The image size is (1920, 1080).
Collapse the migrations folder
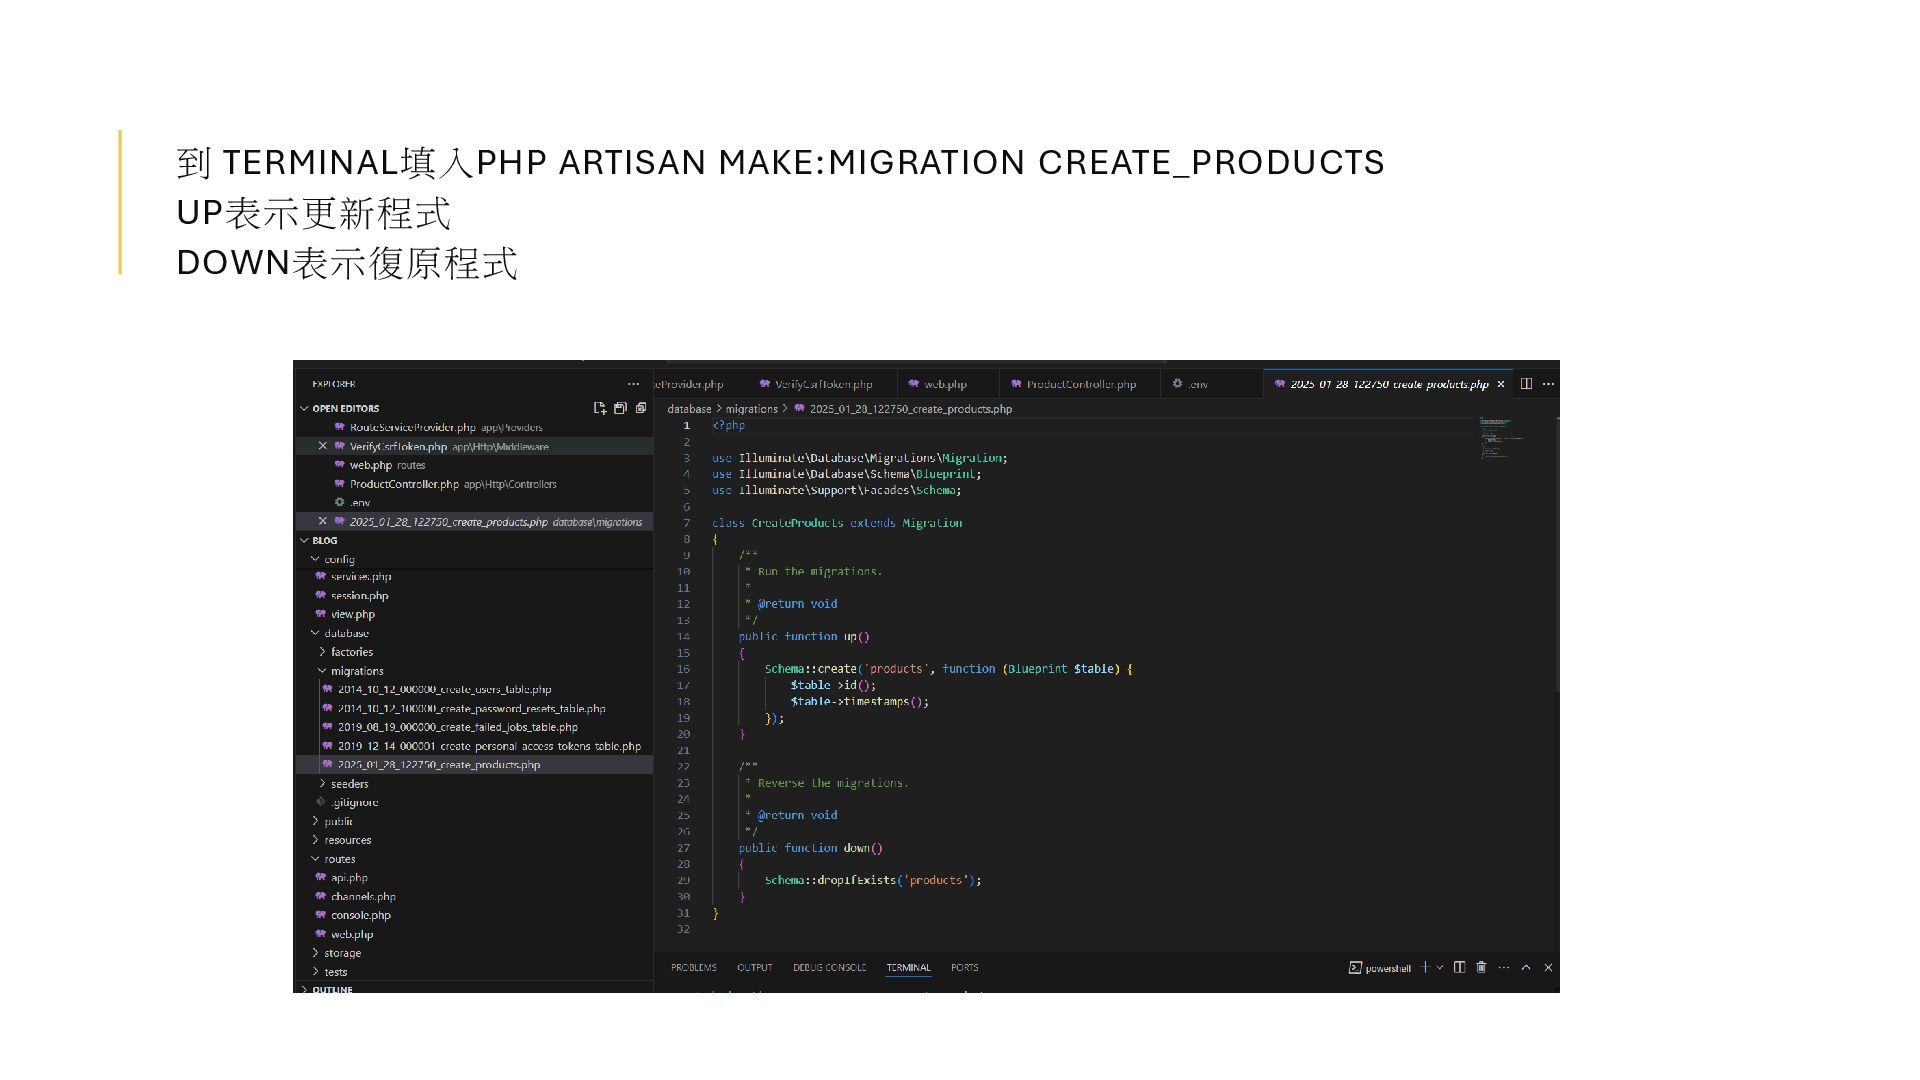click(x=322, y=671)
